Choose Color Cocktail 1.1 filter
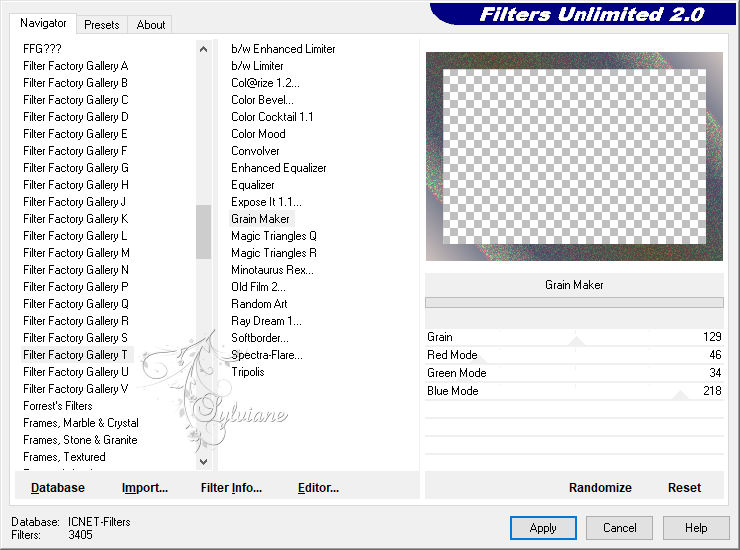The image size is (740, 550). coord(272,117)
